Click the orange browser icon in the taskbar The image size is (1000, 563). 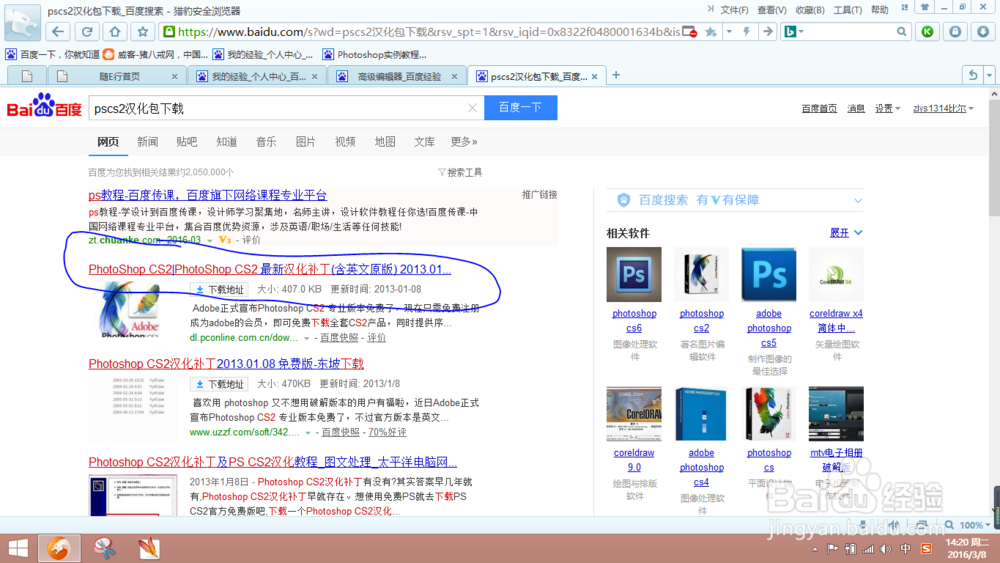[59, 548]
